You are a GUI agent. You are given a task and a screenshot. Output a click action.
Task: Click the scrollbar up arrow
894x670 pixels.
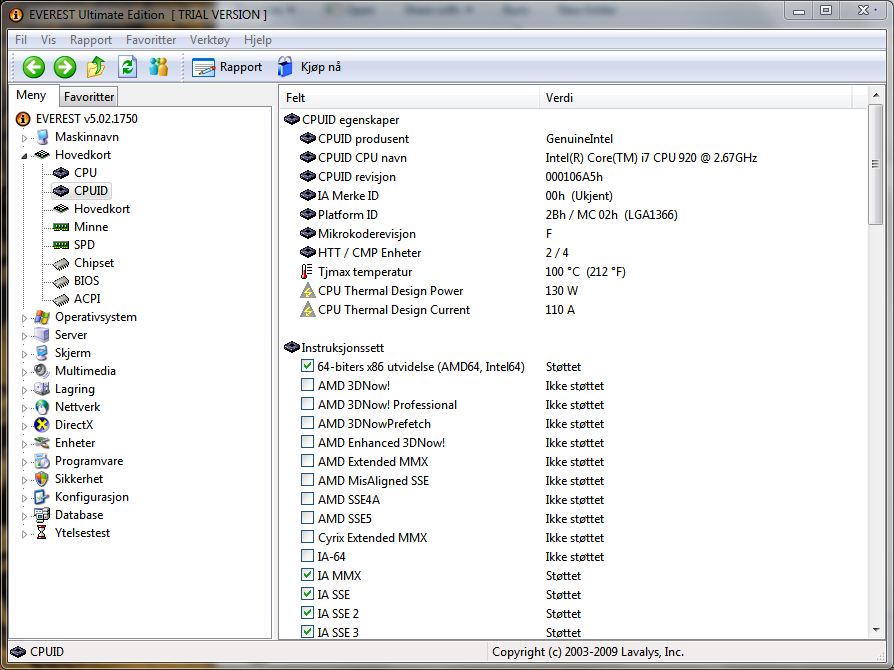tap(876, 95)
